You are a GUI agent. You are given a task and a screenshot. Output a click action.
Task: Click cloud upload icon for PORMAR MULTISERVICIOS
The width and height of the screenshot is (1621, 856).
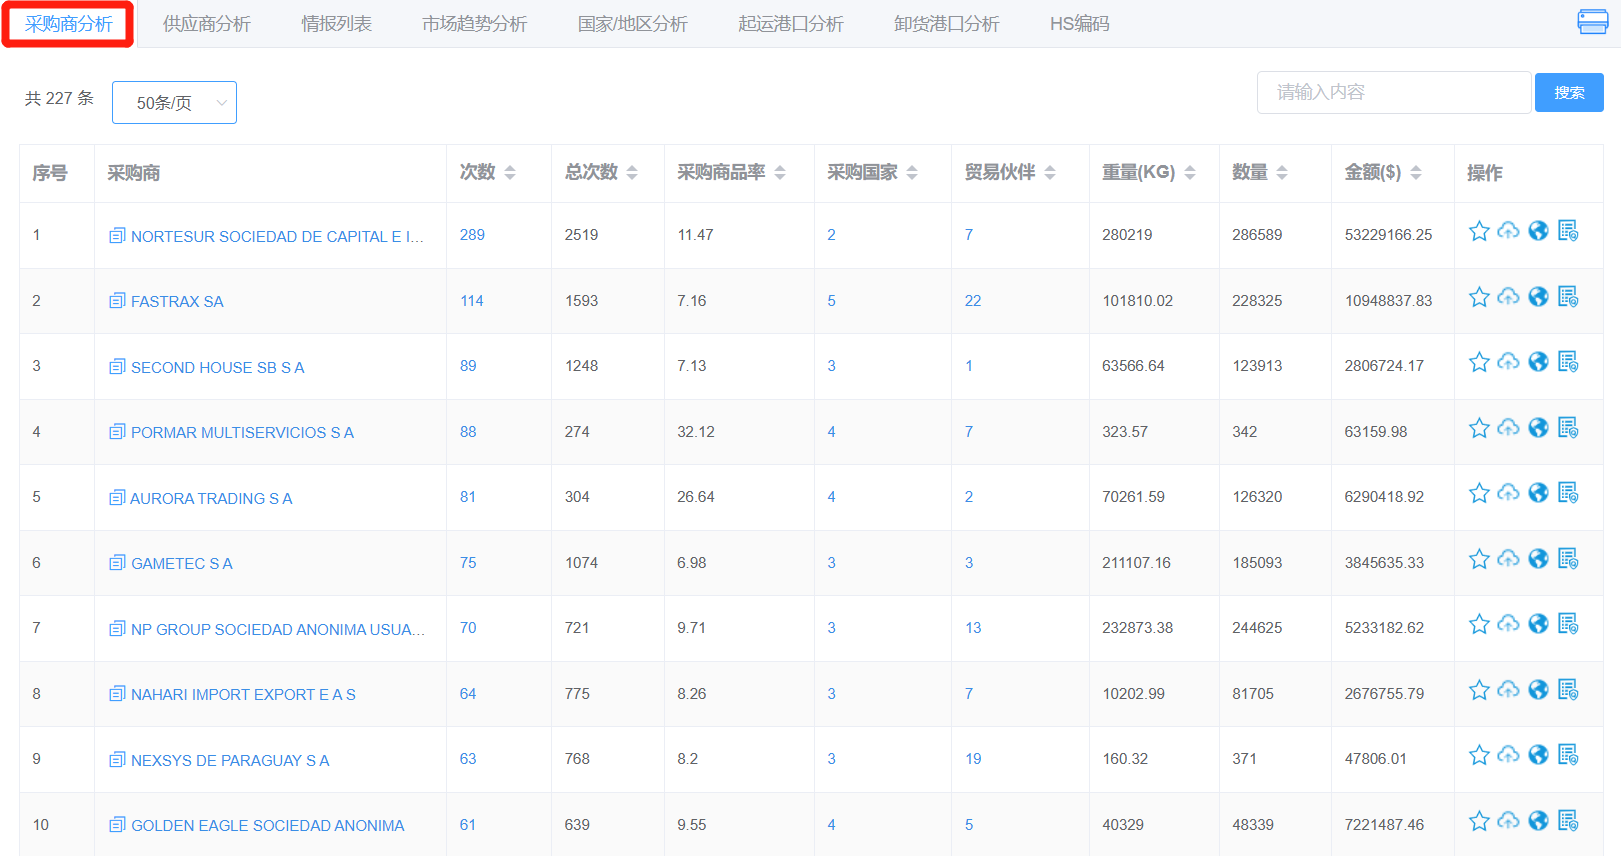tap(1508, 428)
